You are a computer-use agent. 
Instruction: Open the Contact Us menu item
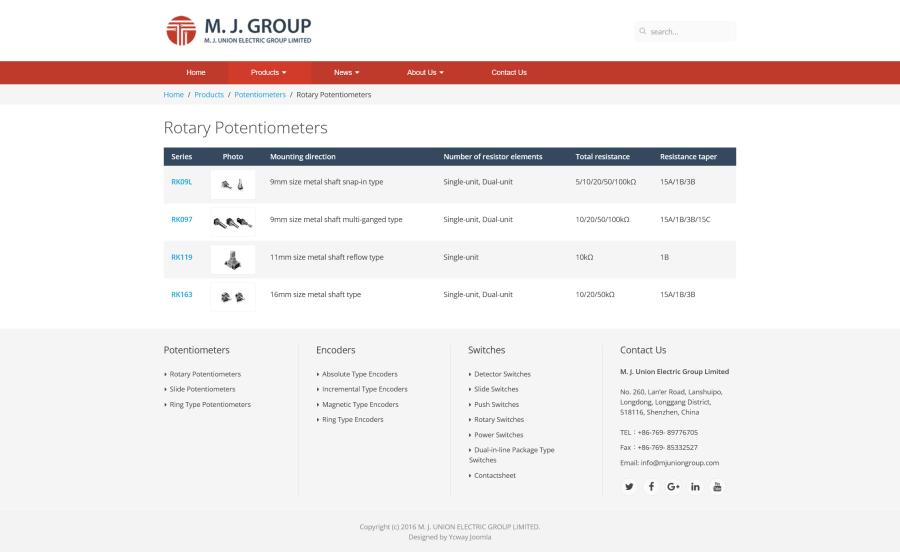coord(509,73)
